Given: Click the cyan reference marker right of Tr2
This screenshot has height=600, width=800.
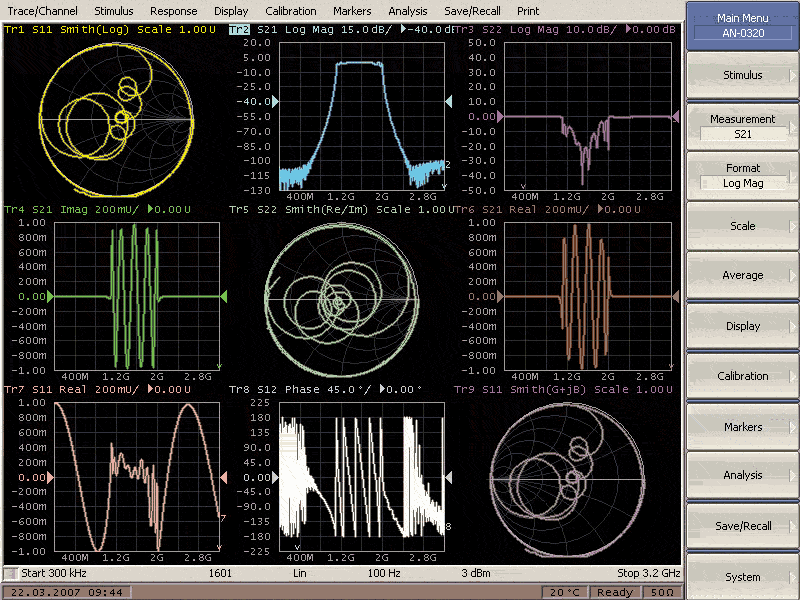Looking at the screenshot, I should click(449, 102).
